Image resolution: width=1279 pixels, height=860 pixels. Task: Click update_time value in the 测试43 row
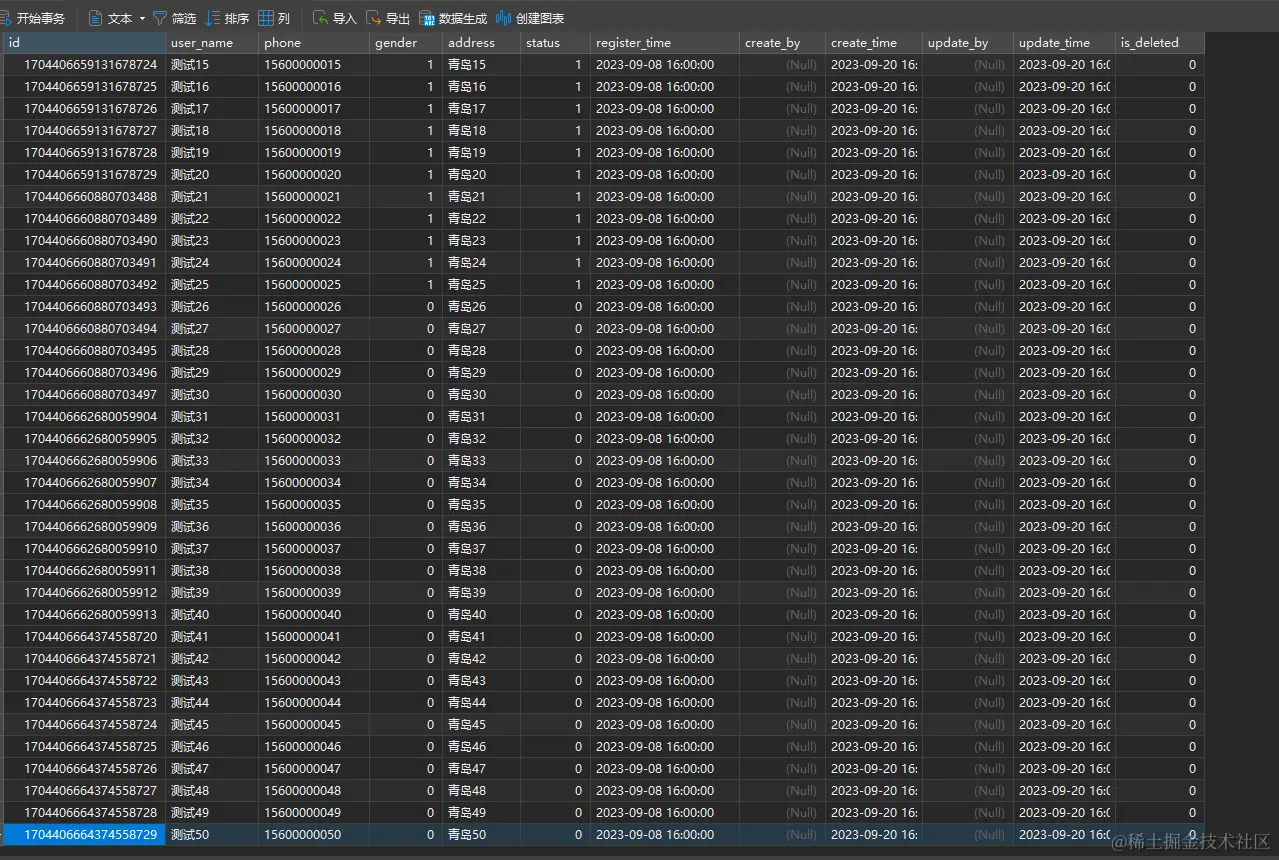1064,681
